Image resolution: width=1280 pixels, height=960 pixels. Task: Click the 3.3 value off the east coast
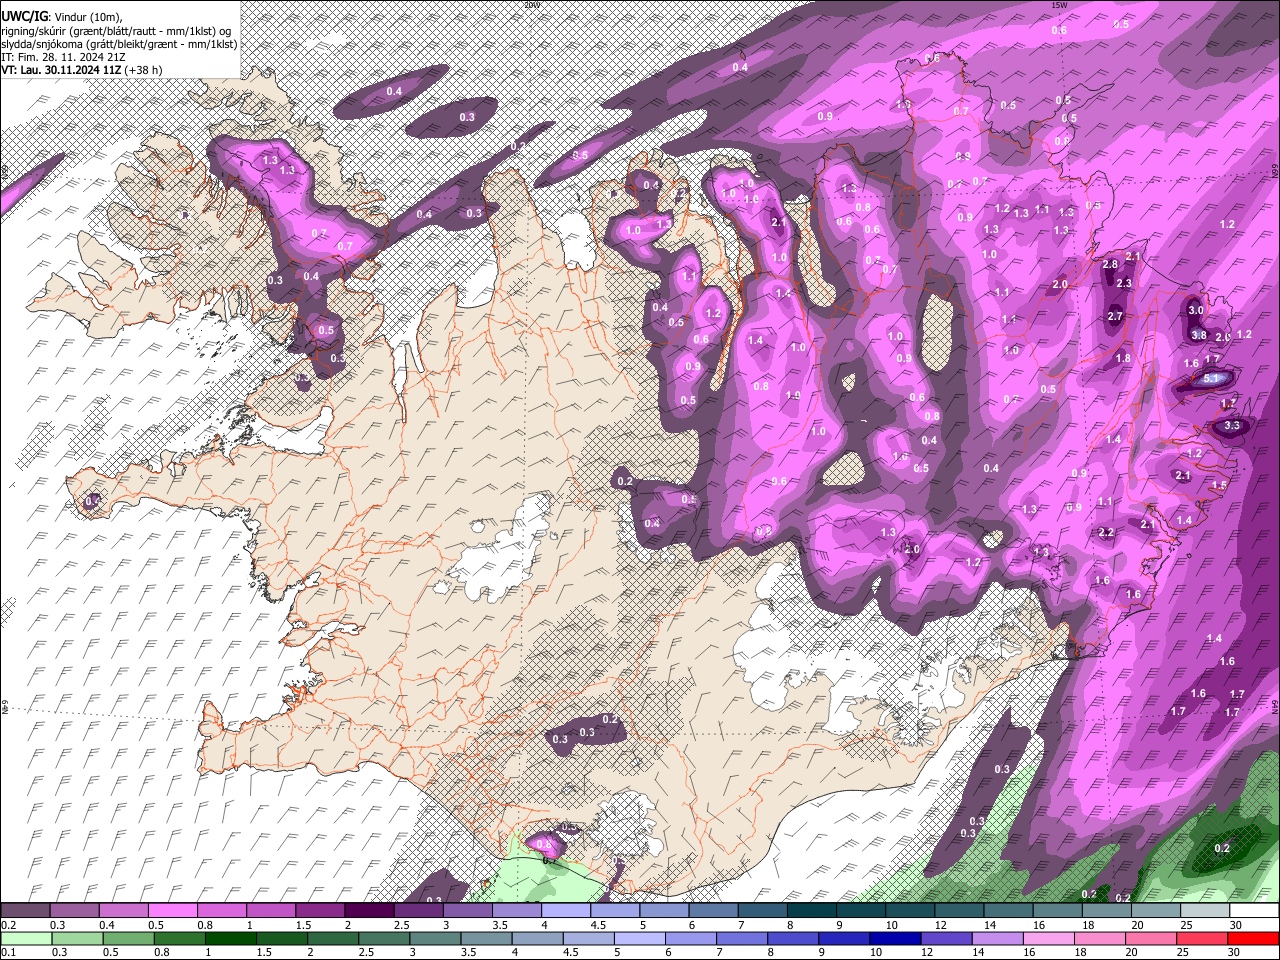coord(1232,426)
